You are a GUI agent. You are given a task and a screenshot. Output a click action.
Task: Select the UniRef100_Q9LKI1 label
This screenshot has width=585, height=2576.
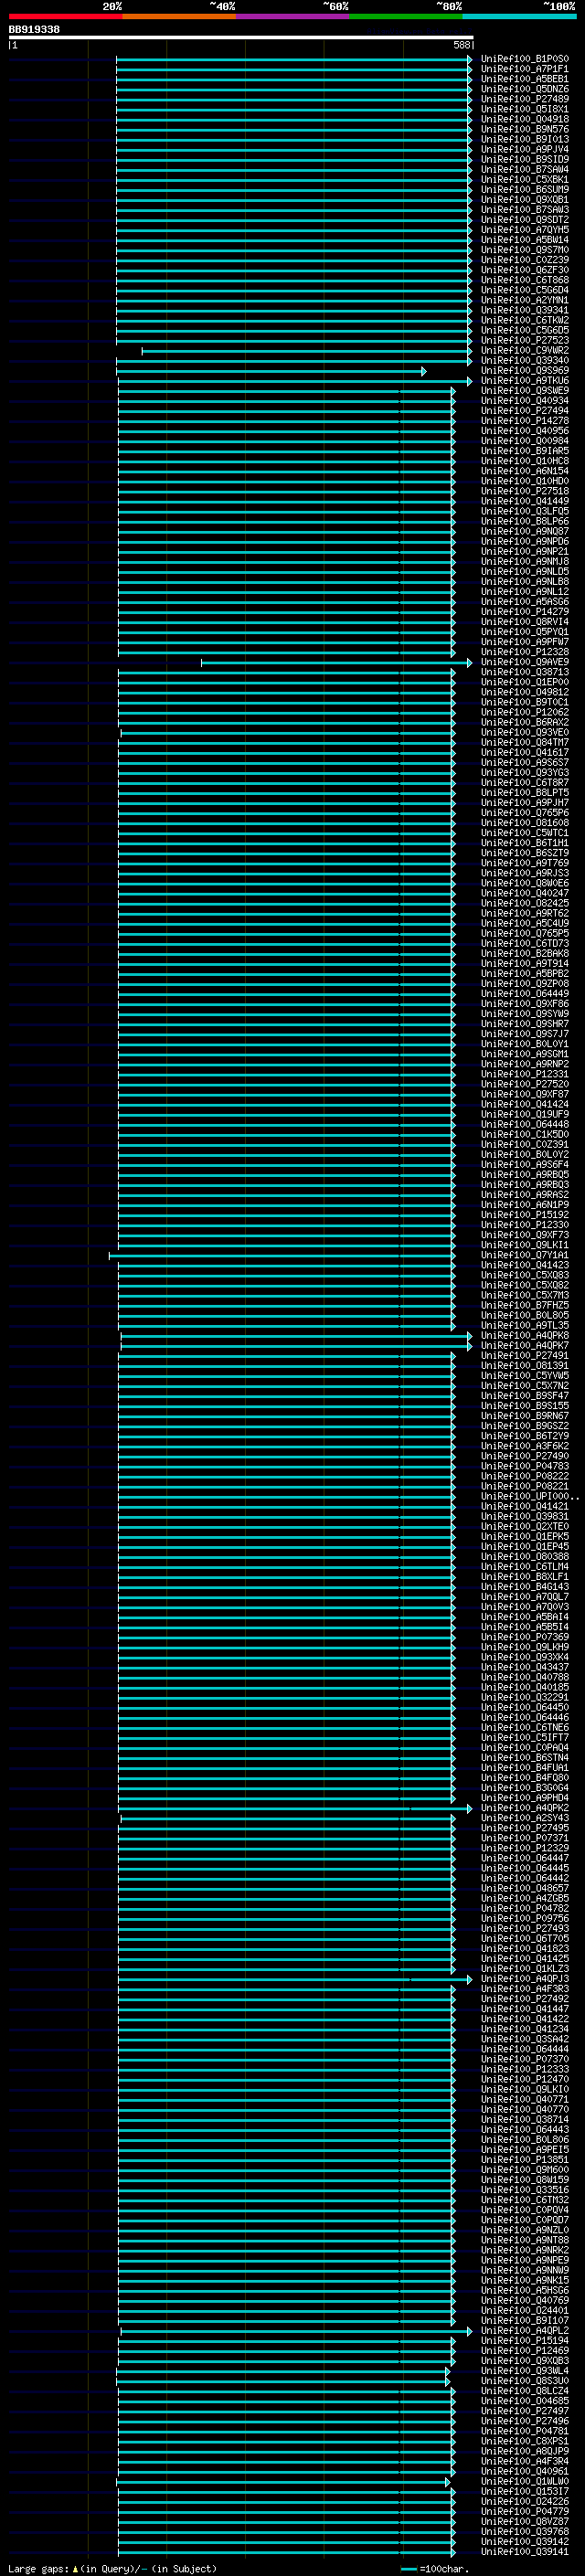tap(524, 1245)
